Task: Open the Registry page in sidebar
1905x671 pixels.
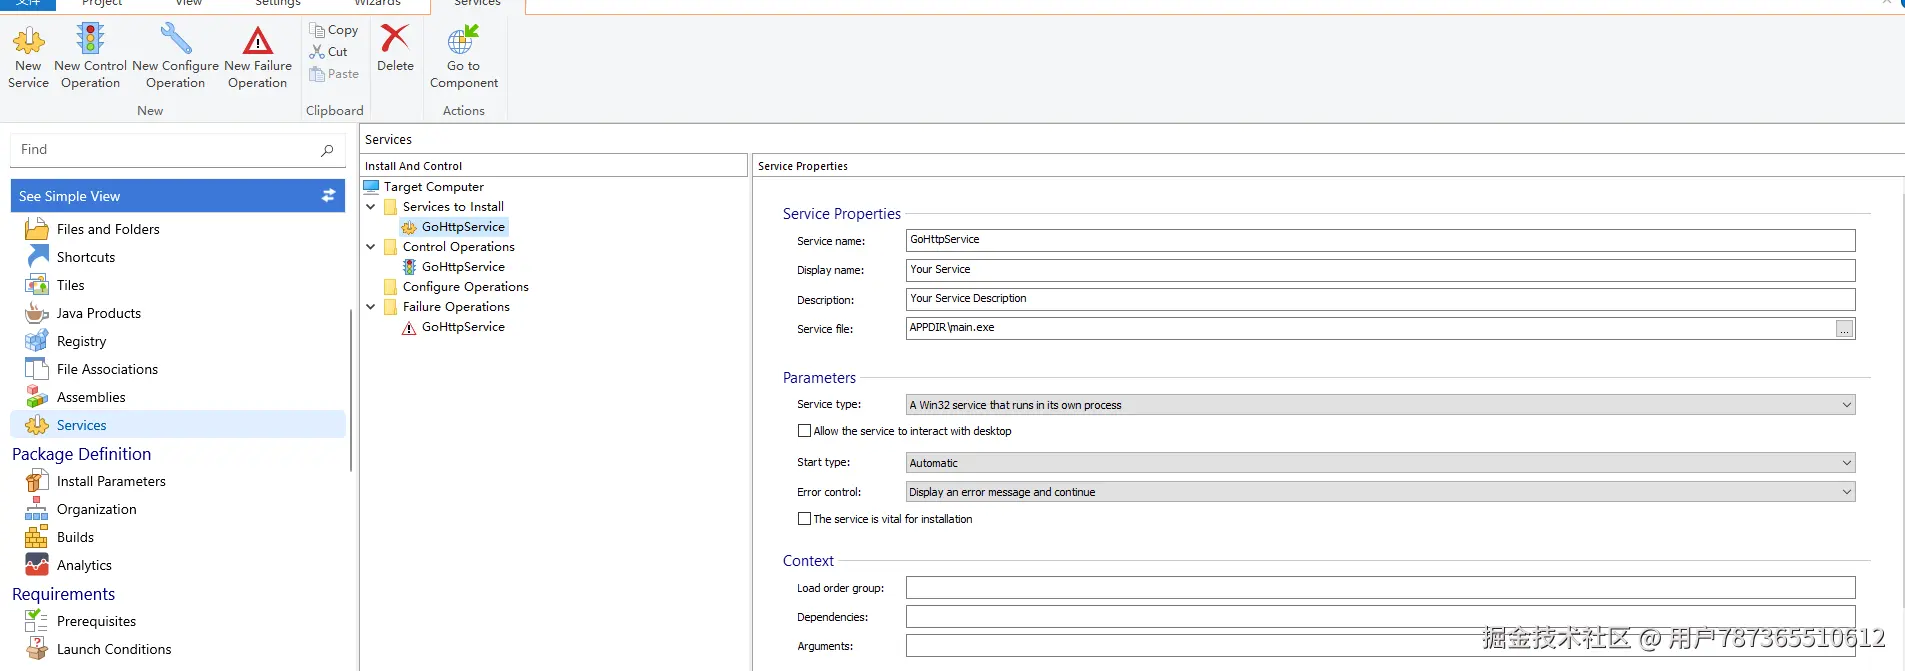Action: [81, 341]
